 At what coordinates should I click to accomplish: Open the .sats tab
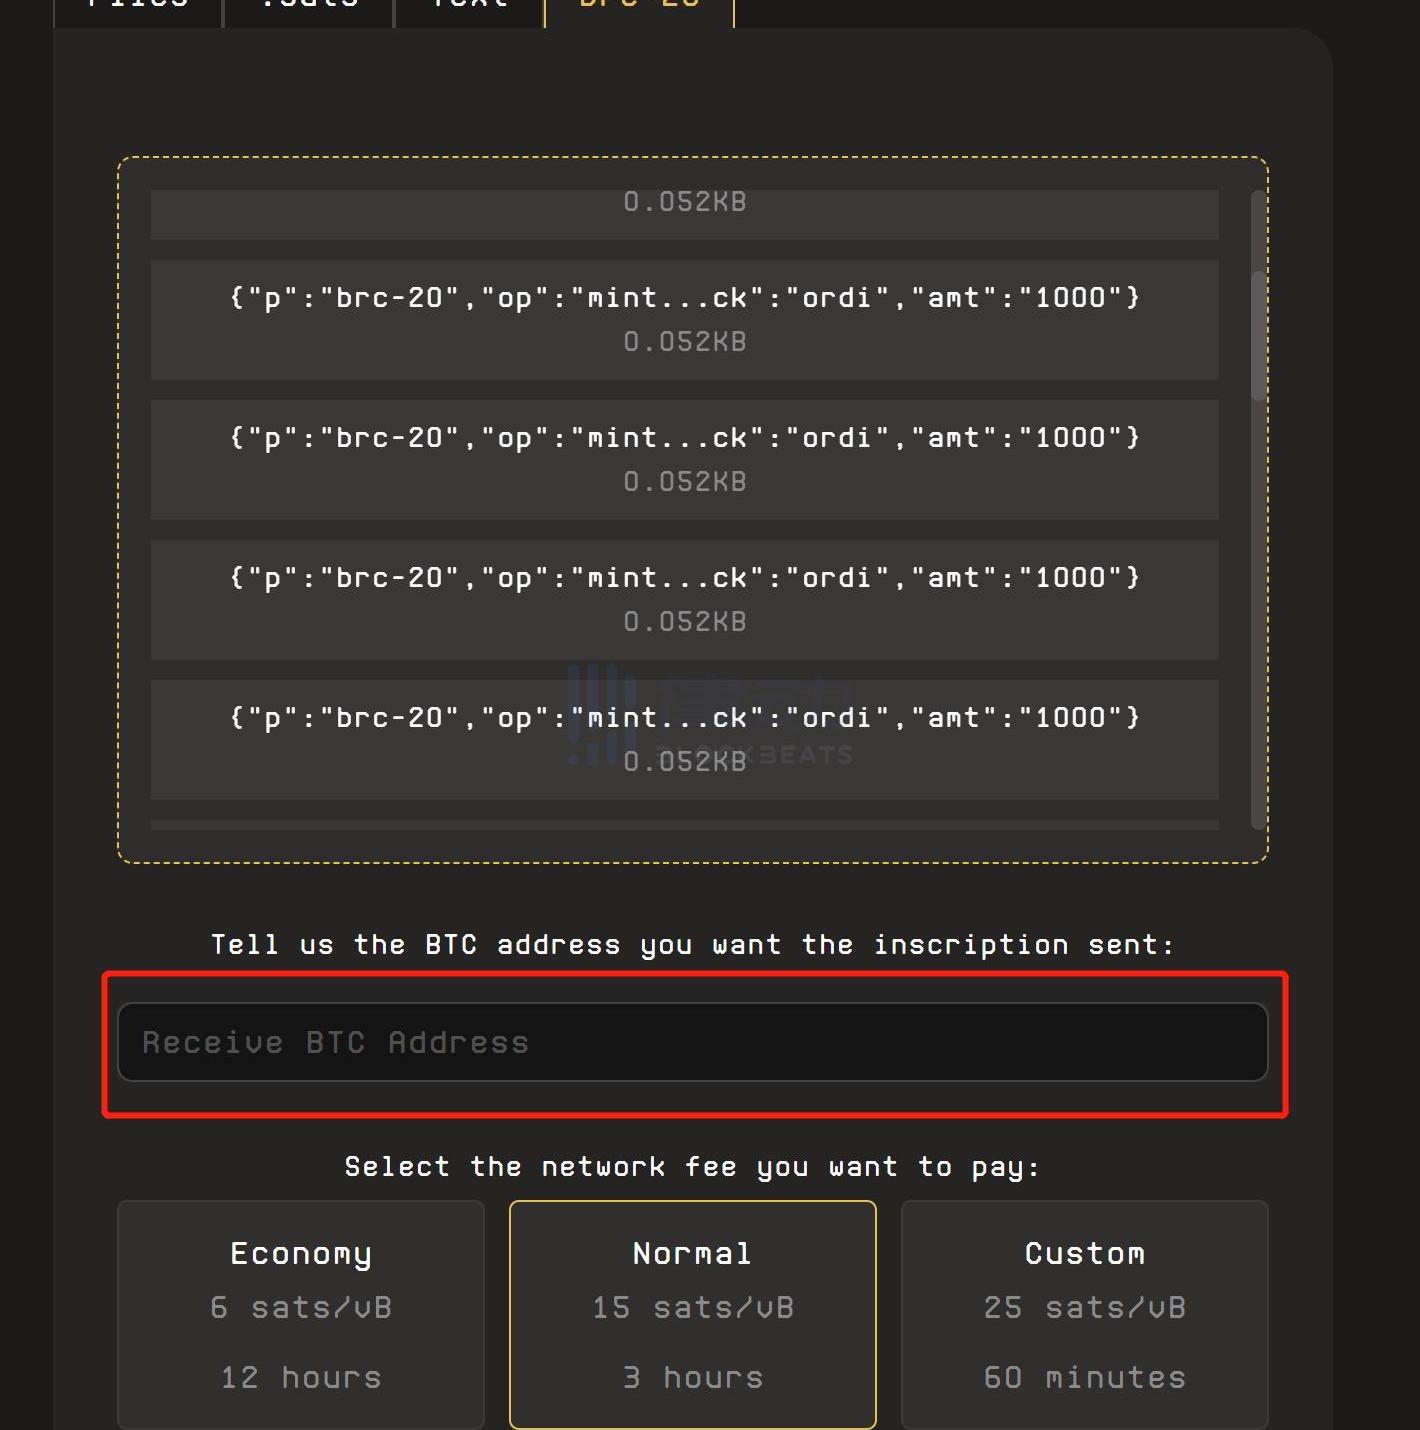click(x=309, y=8)
